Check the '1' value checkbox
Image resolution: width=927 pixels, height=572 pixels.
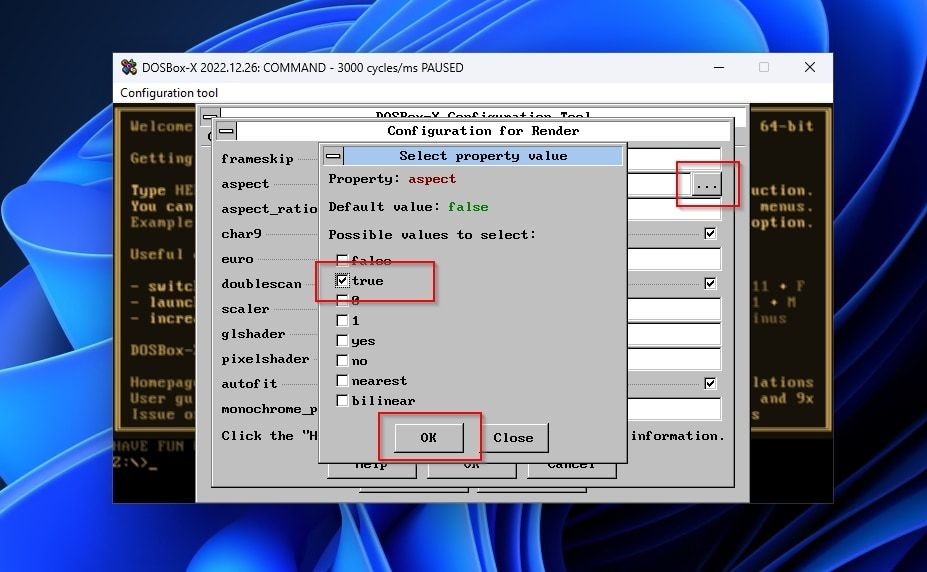click(x=342, y=320)
